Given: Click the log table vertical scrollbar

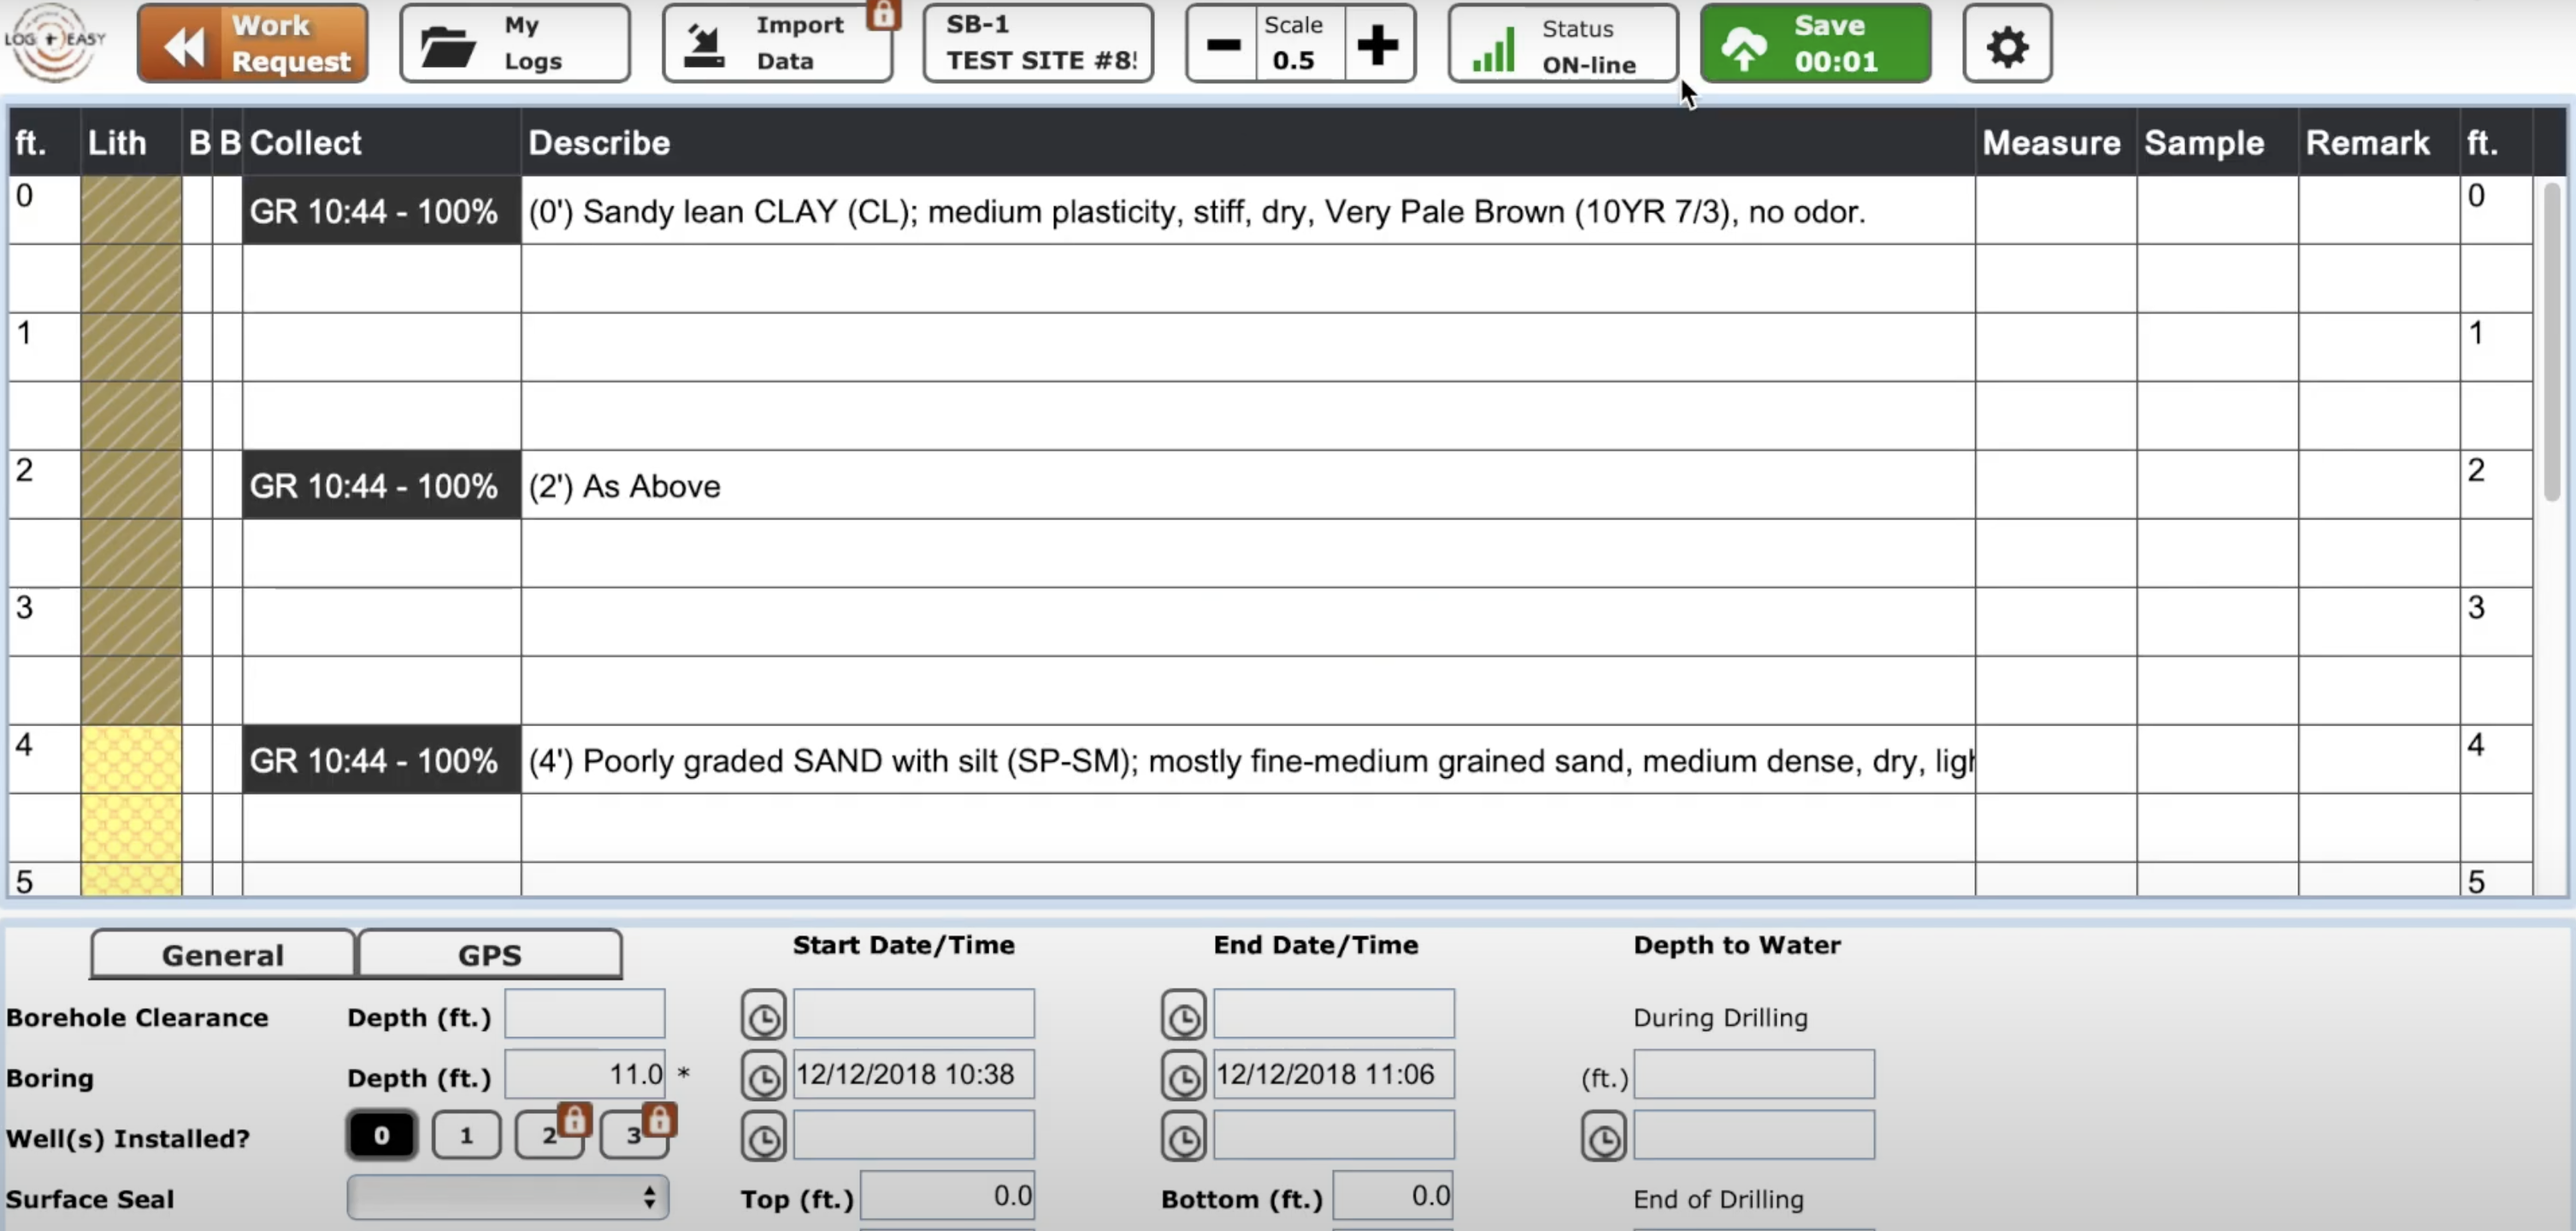Looking at the screenshot, I should (x=2551, y=340).
